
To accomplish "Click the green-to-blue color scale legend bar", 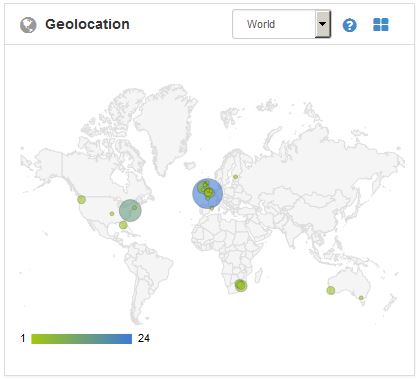I will 82,339.
